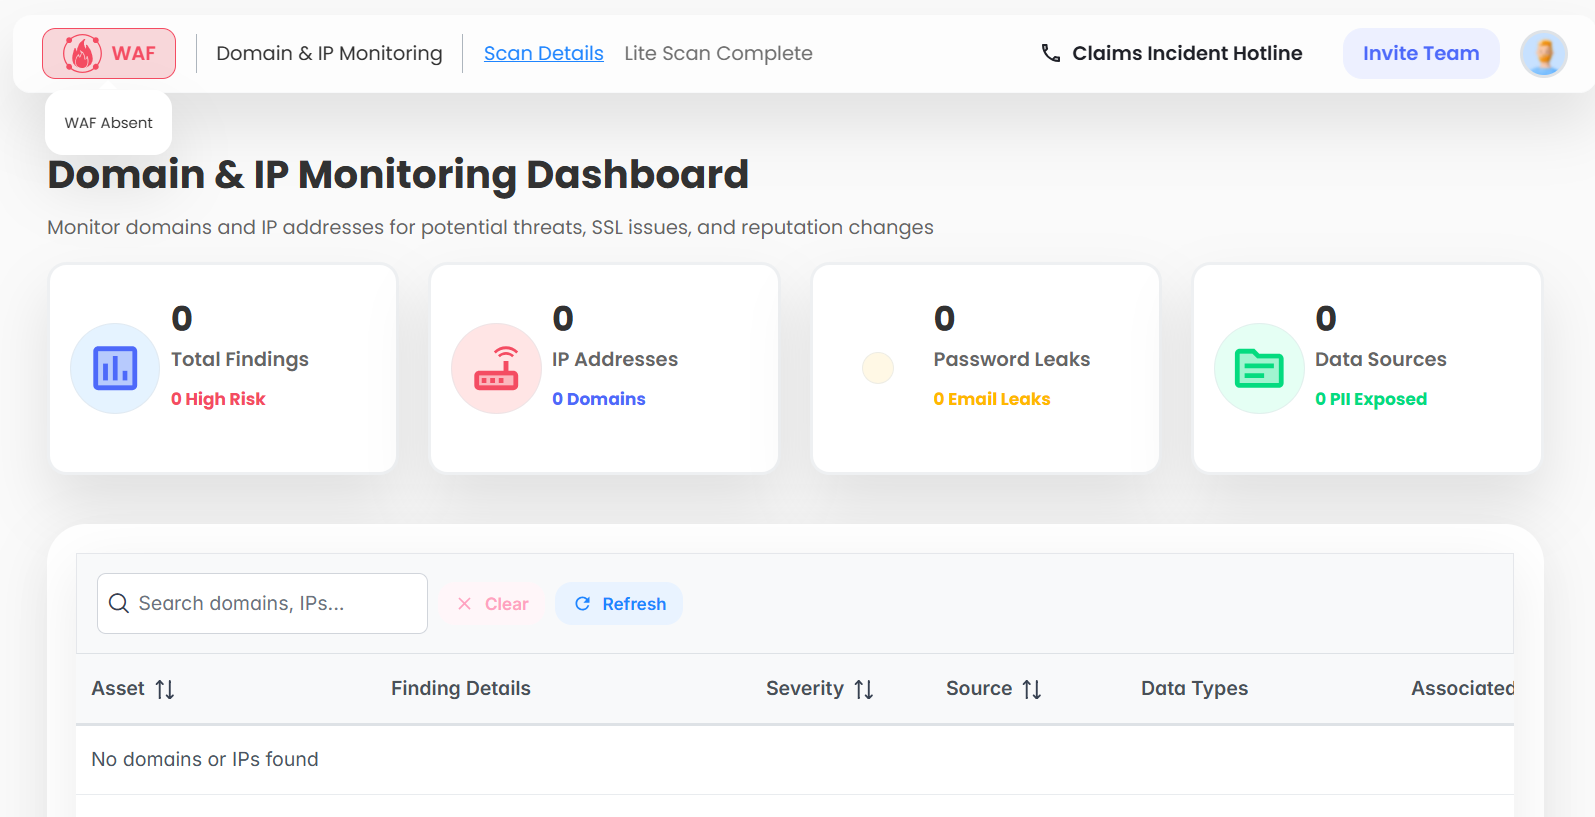Image resolution: width=1595 pixels, height=817 pixels.
Task: Click the Data Sources folder icon
Action: (x=1259, y=368)
